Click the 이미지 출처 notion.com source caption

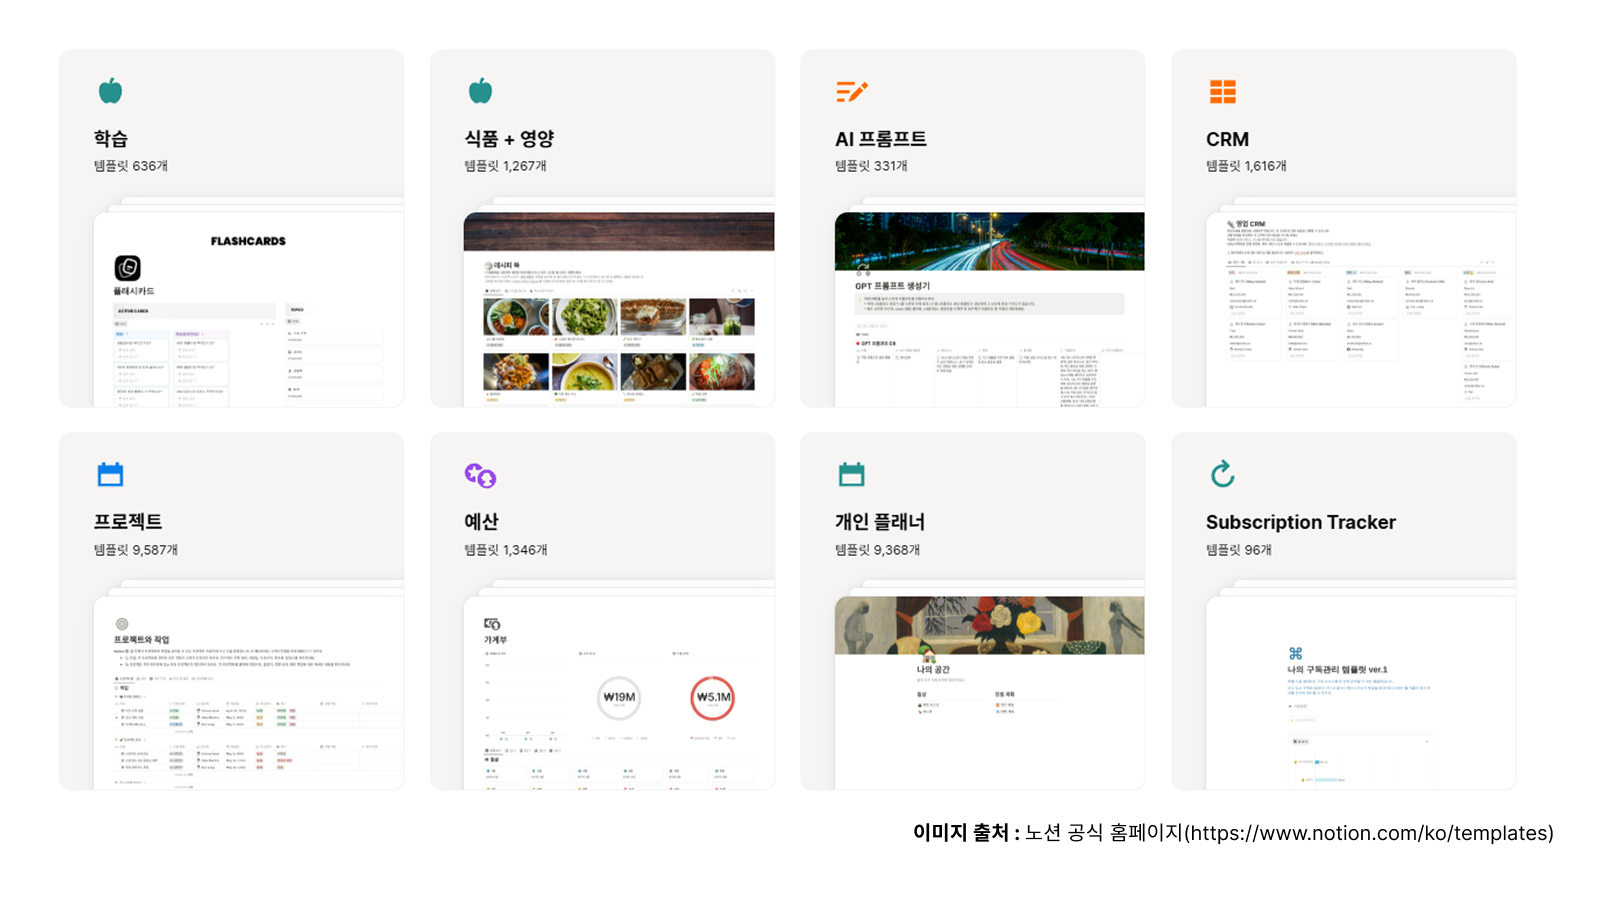(1233, 833)
